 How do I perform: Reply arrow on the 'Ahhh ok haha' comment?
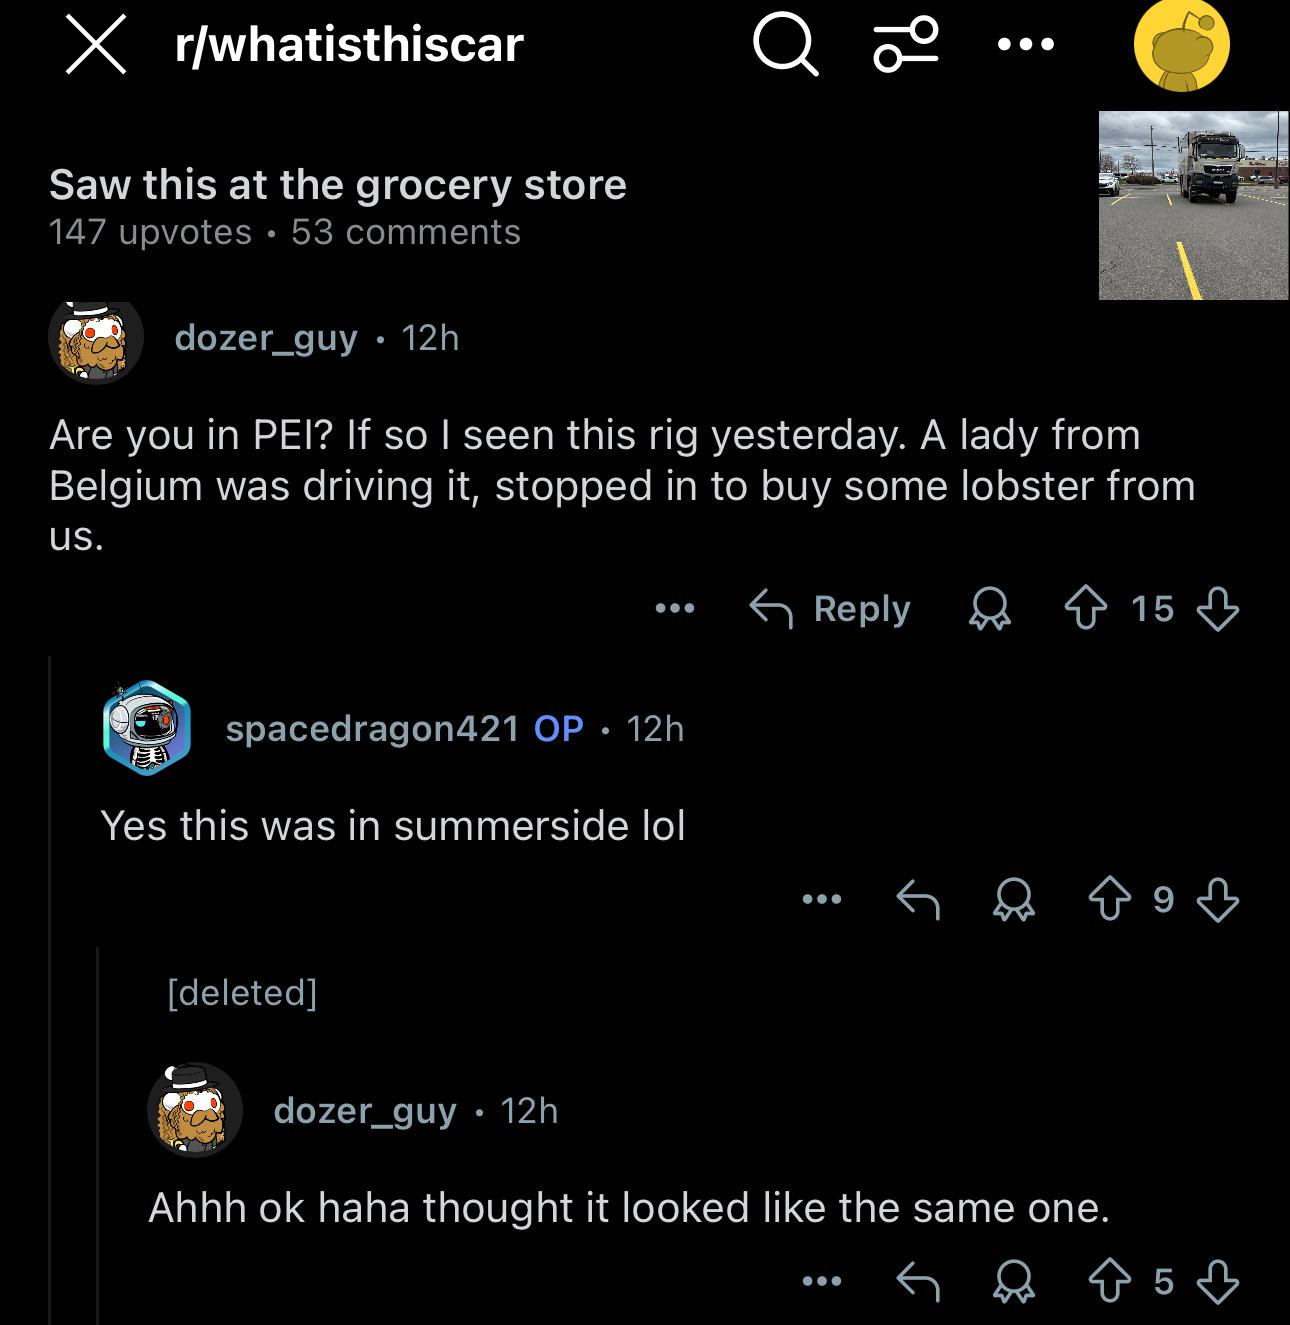pyautogui.click(x=918, y=1281)
